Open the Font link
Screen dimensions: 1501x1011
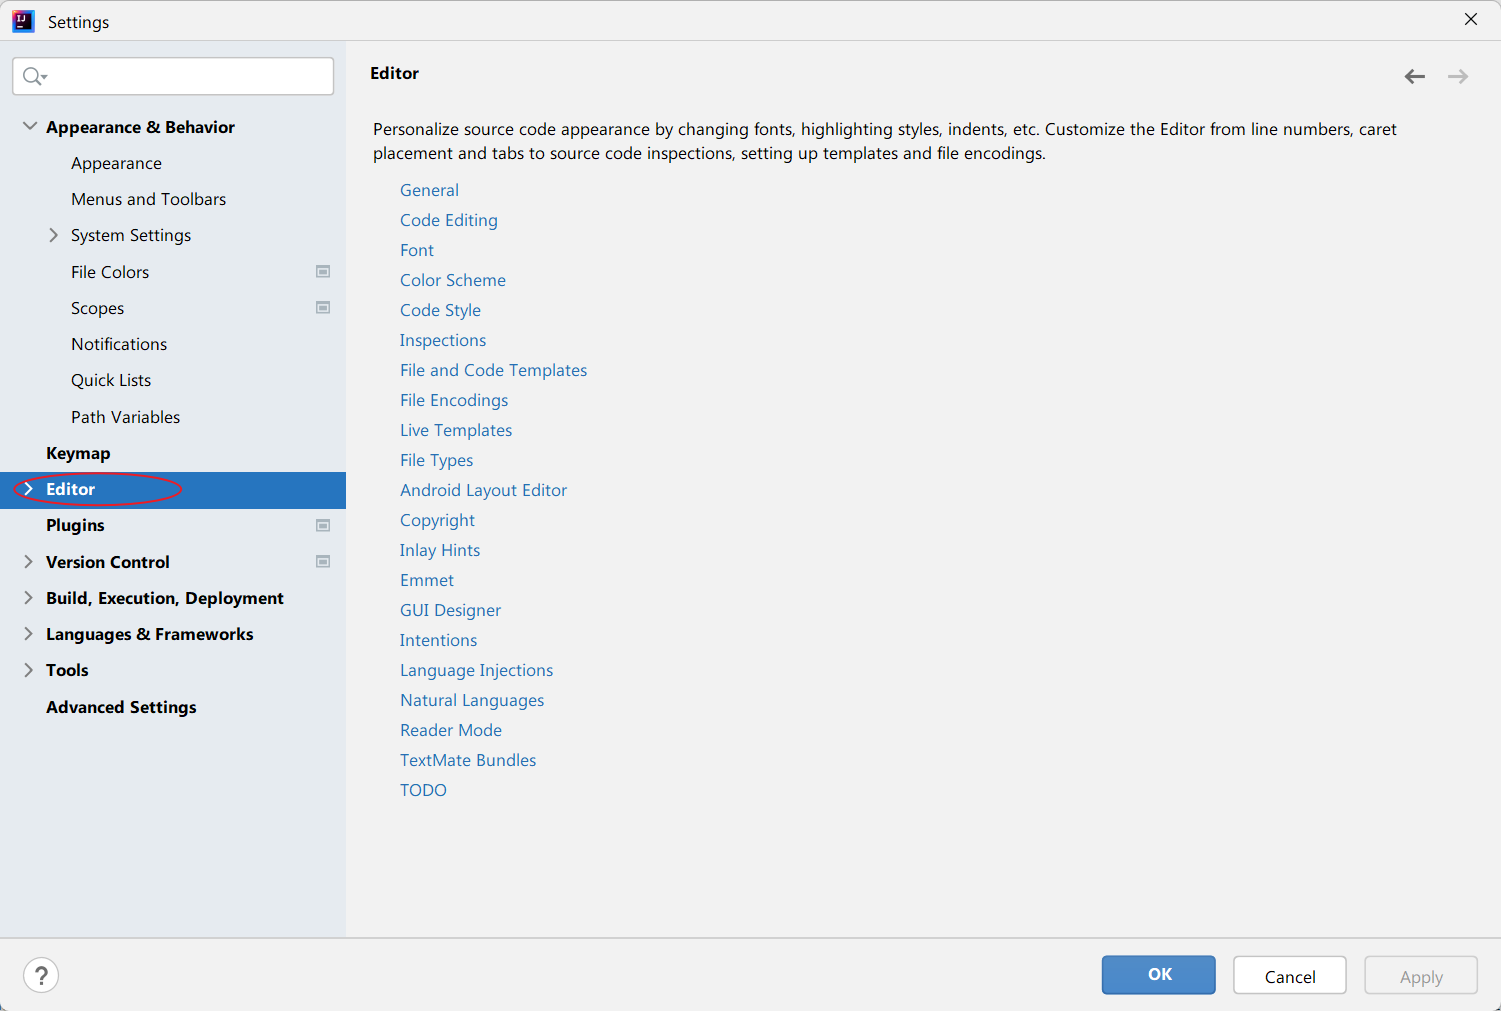click(x=417, y=250)
